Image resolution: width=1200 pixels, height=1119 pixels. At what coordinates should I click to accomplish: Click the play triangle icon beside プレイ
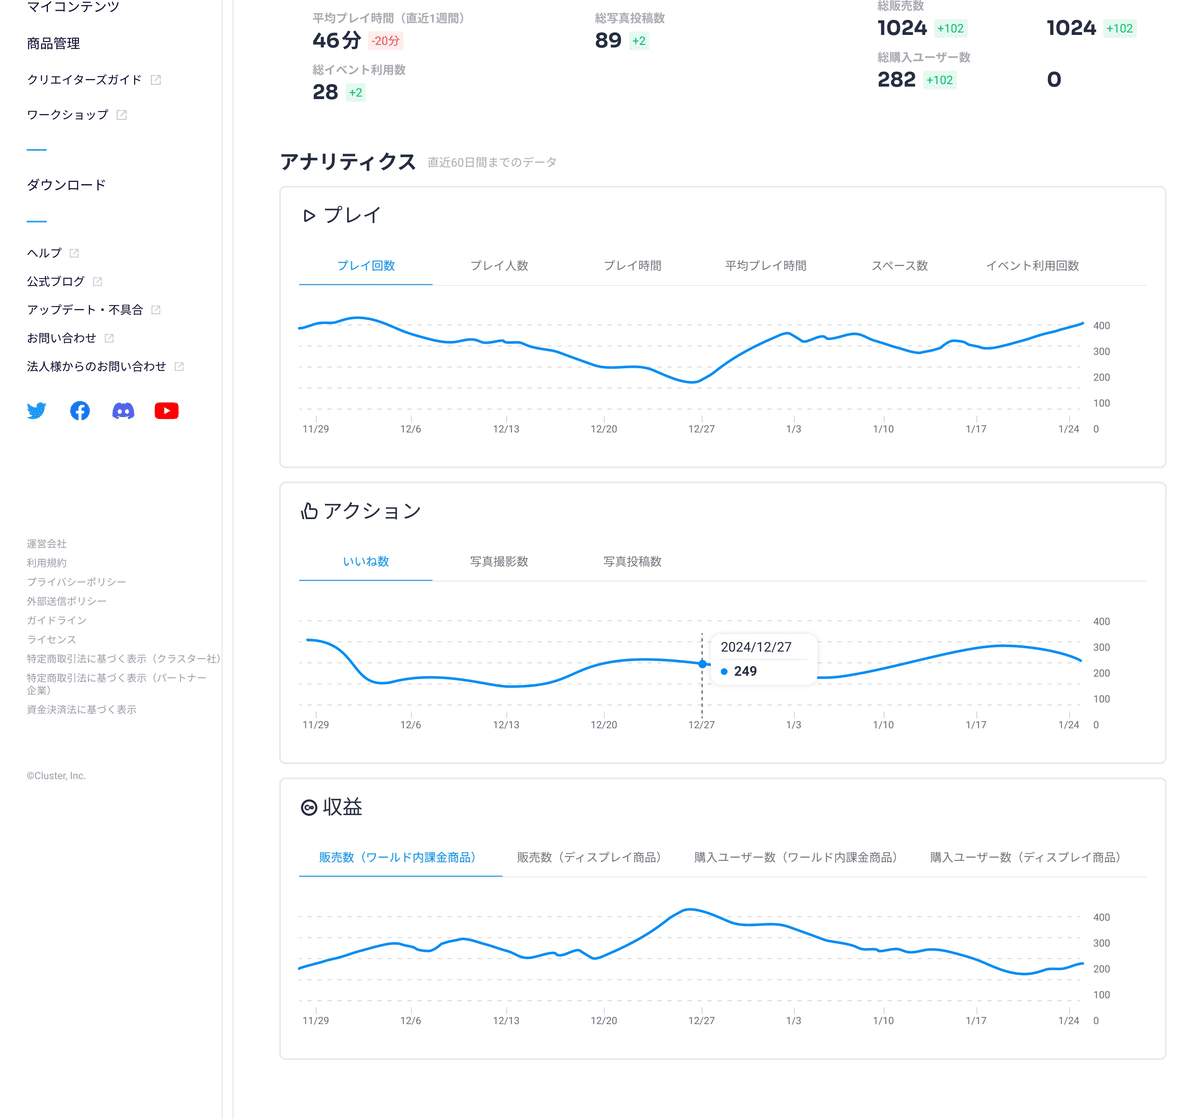[x=309, y=216]
